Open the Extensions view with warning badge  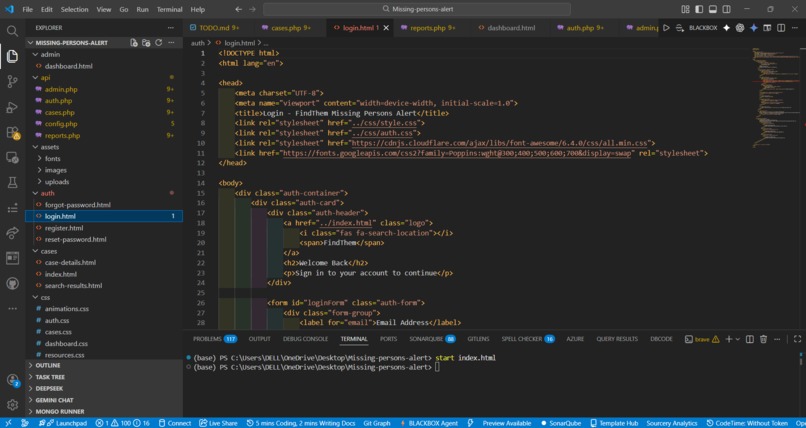tap(12, 133)
